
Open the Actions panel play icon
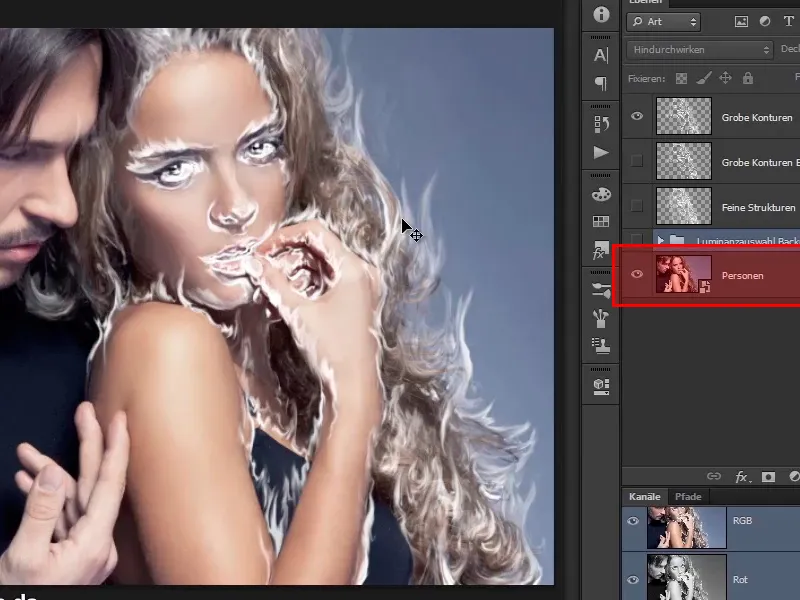[x=601, y=153]
